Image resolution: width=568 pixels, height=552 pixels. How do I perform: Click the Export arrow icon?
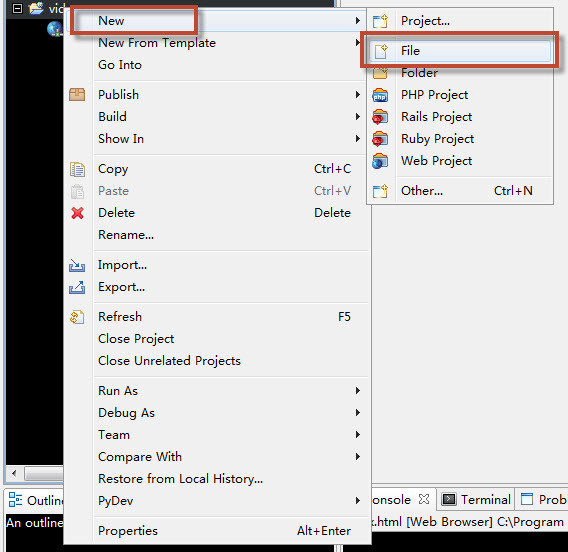[77, 288]
